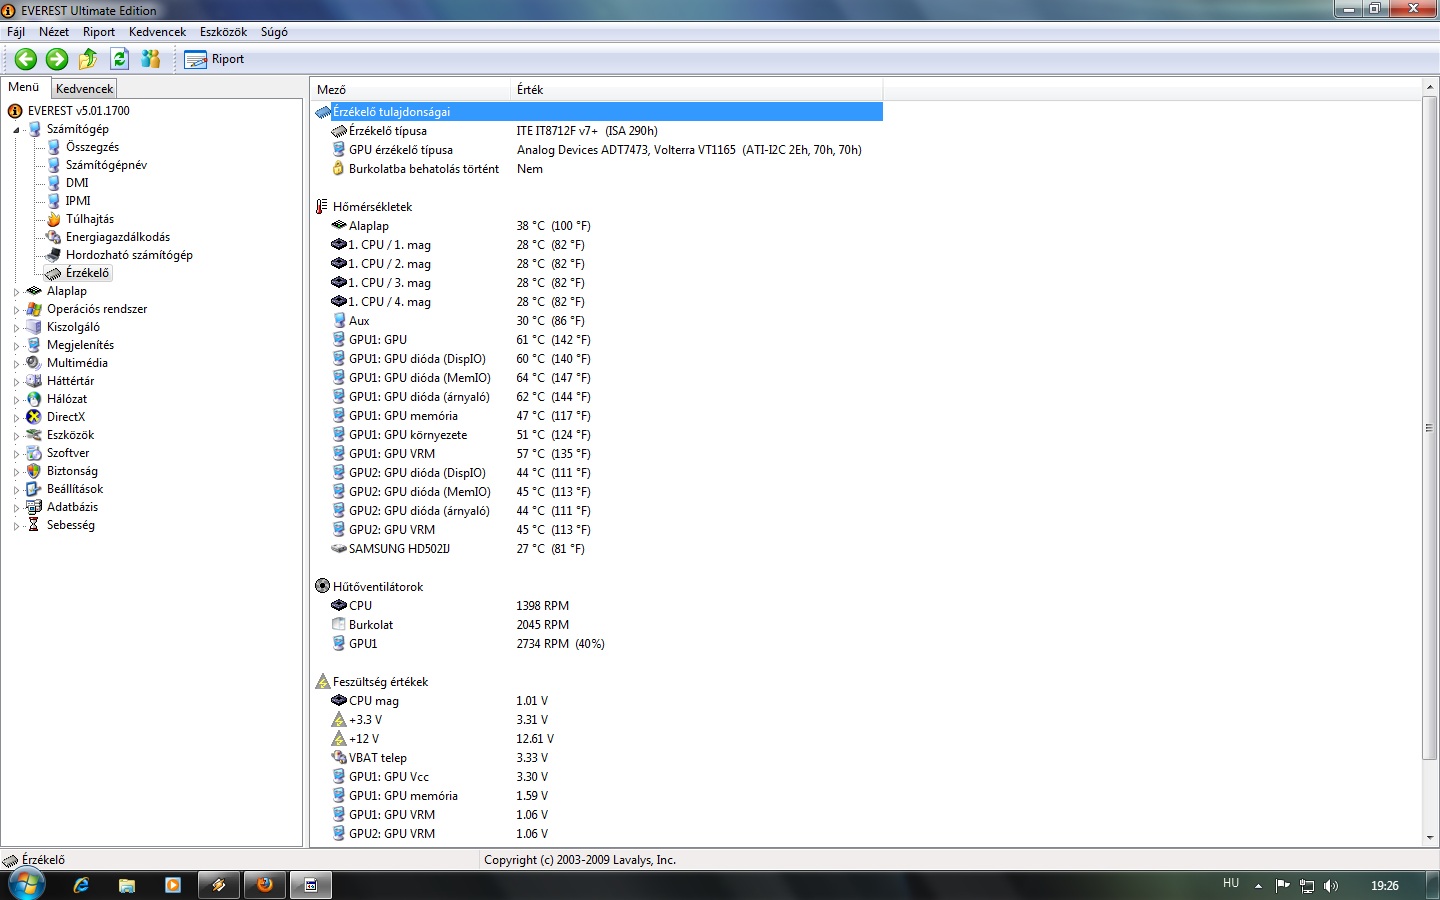The image size is (1440, 900).
Task: Click the Adatbázis tree icon
Action: 34,507
